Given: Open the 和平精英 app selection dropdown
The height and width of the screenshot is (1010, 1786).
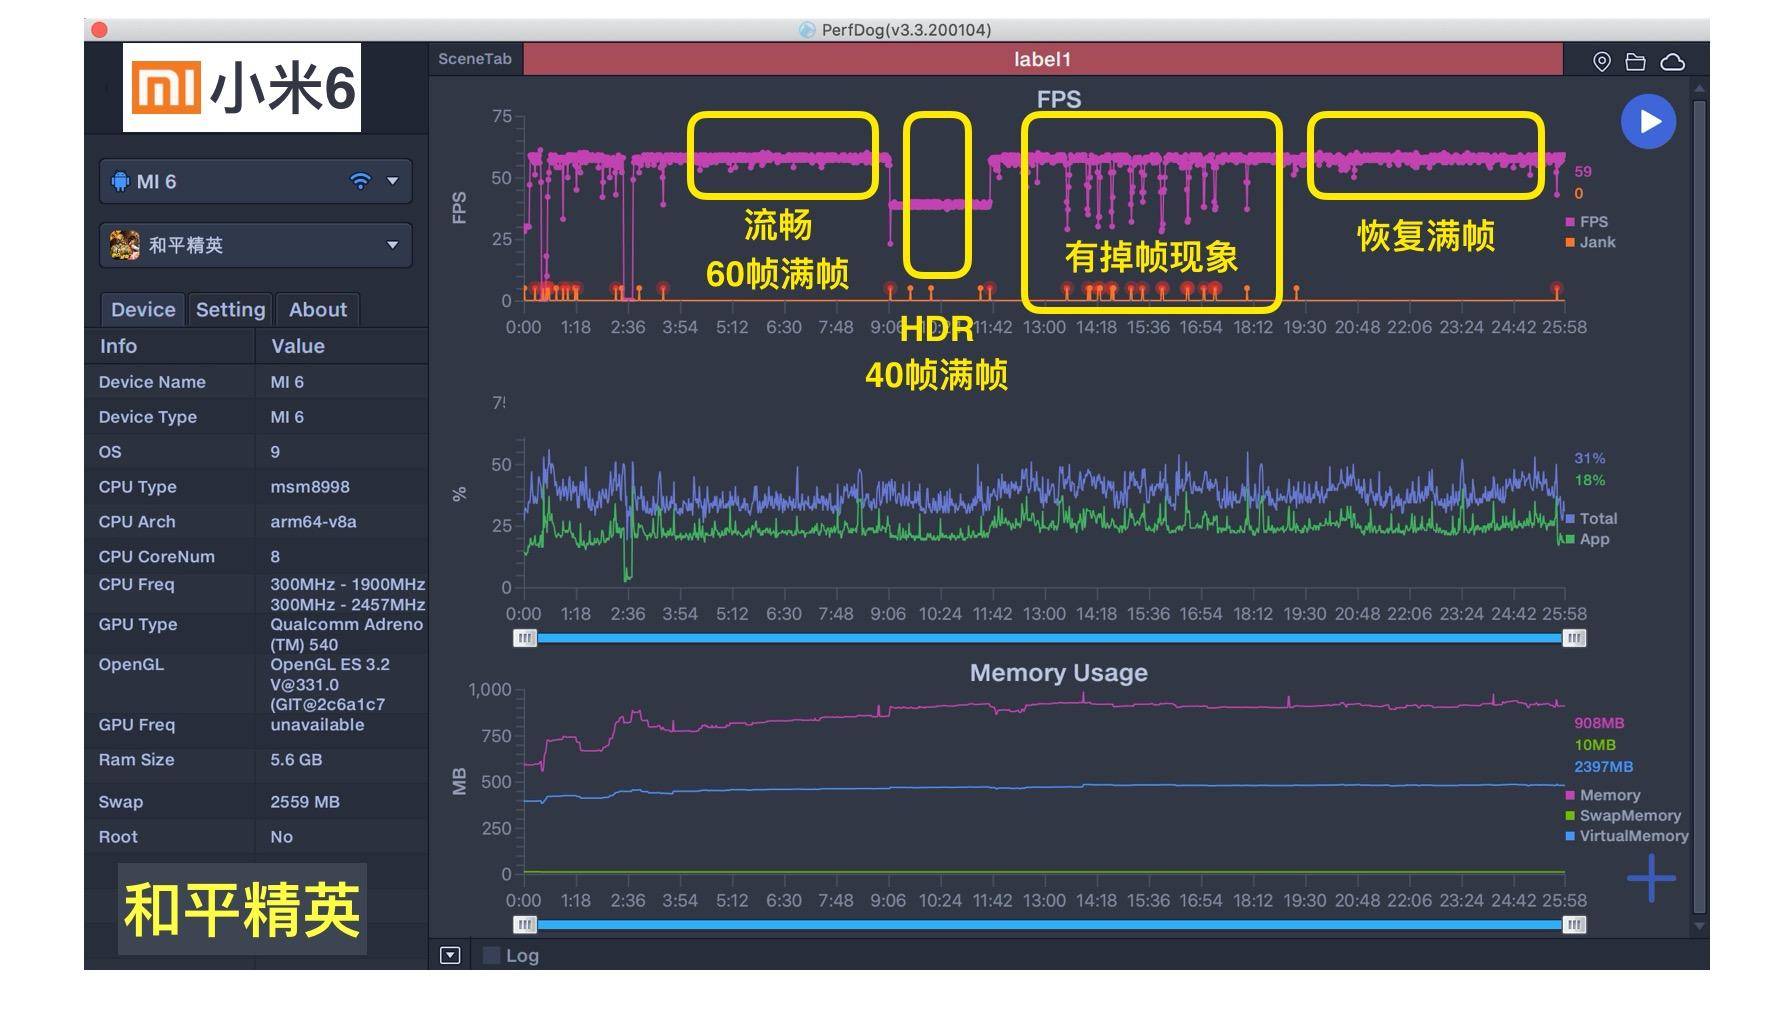Looking at the screenshot, I should [392, 245].
